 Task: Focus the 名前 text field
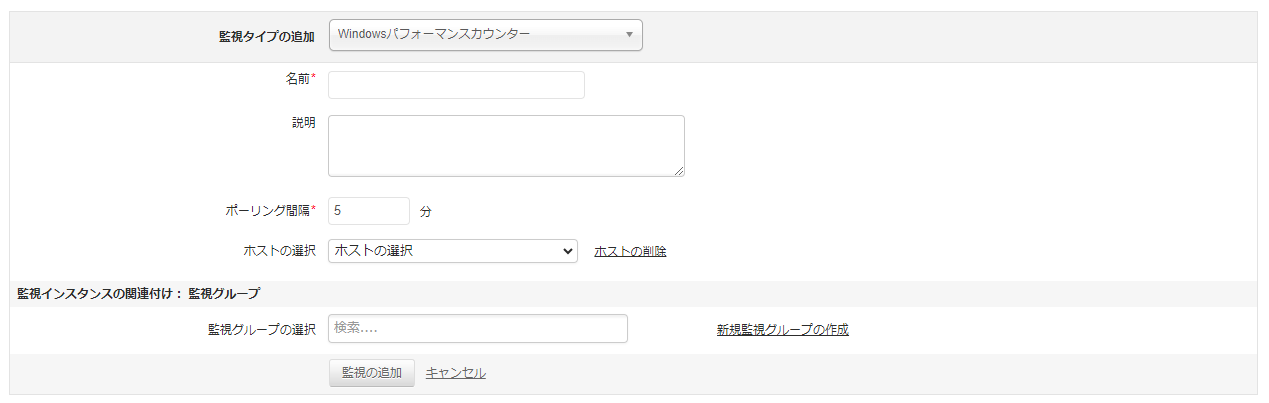[x=456, y=85]
